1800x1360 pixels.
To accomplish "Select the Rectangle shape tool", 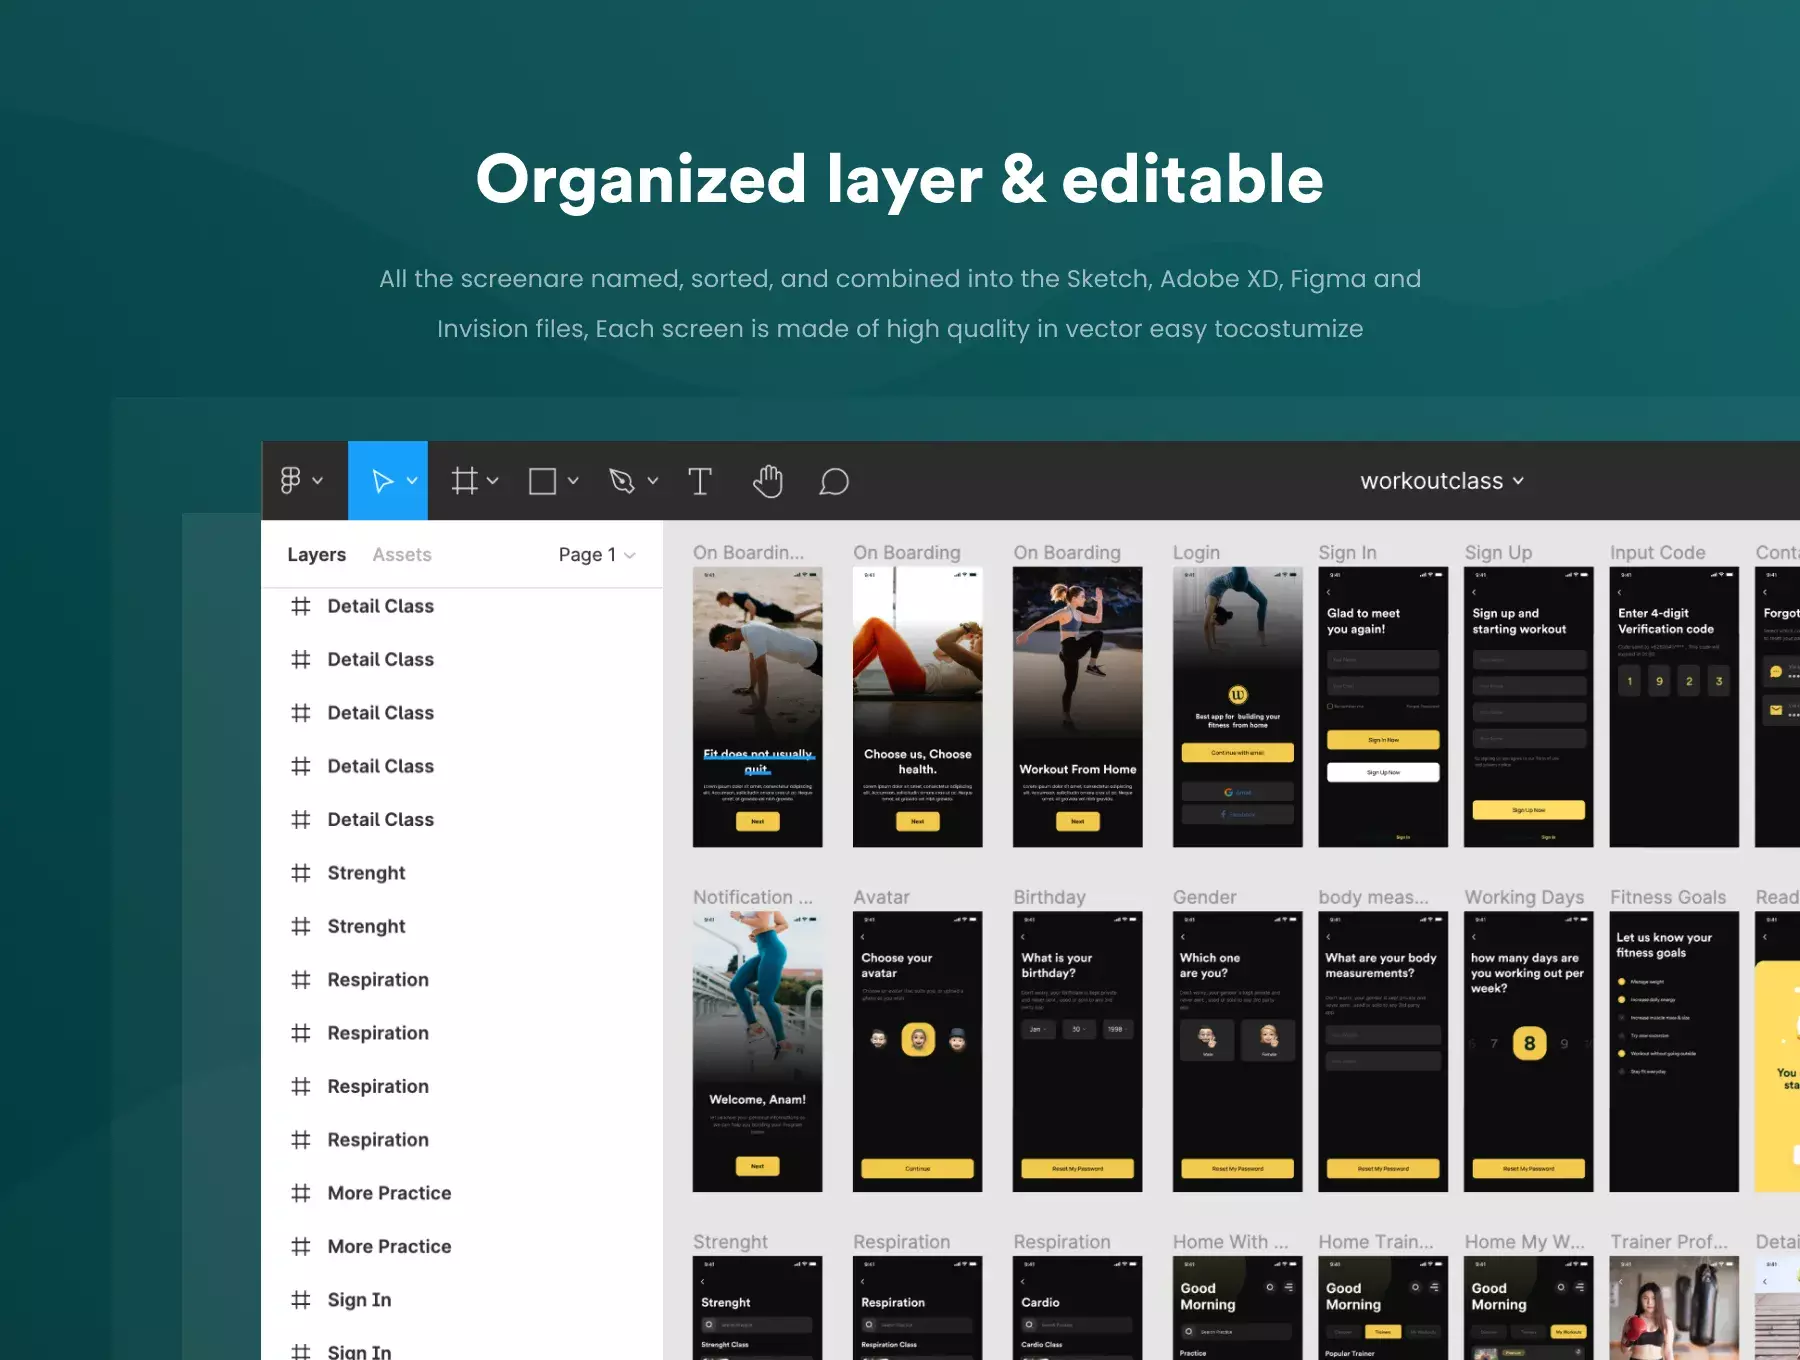I will [542, 481].
